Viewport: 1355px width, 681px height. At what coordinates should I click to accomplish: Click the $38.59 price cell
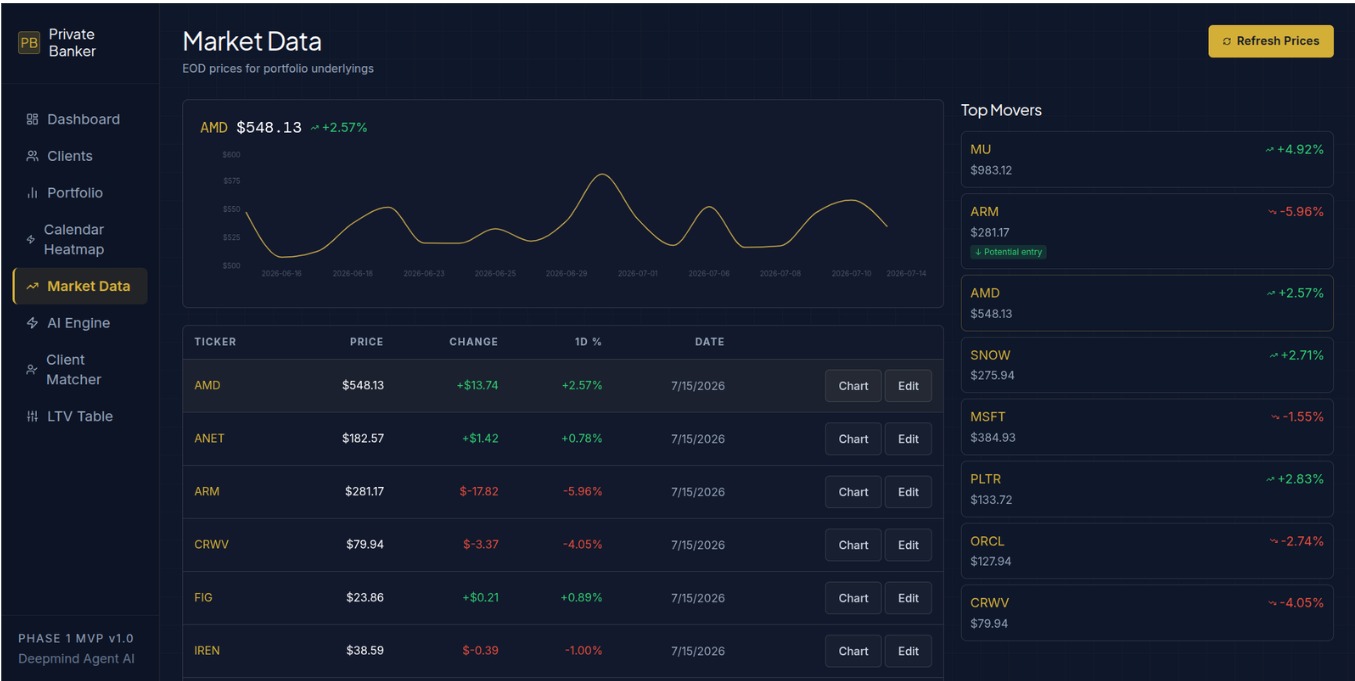365,651
